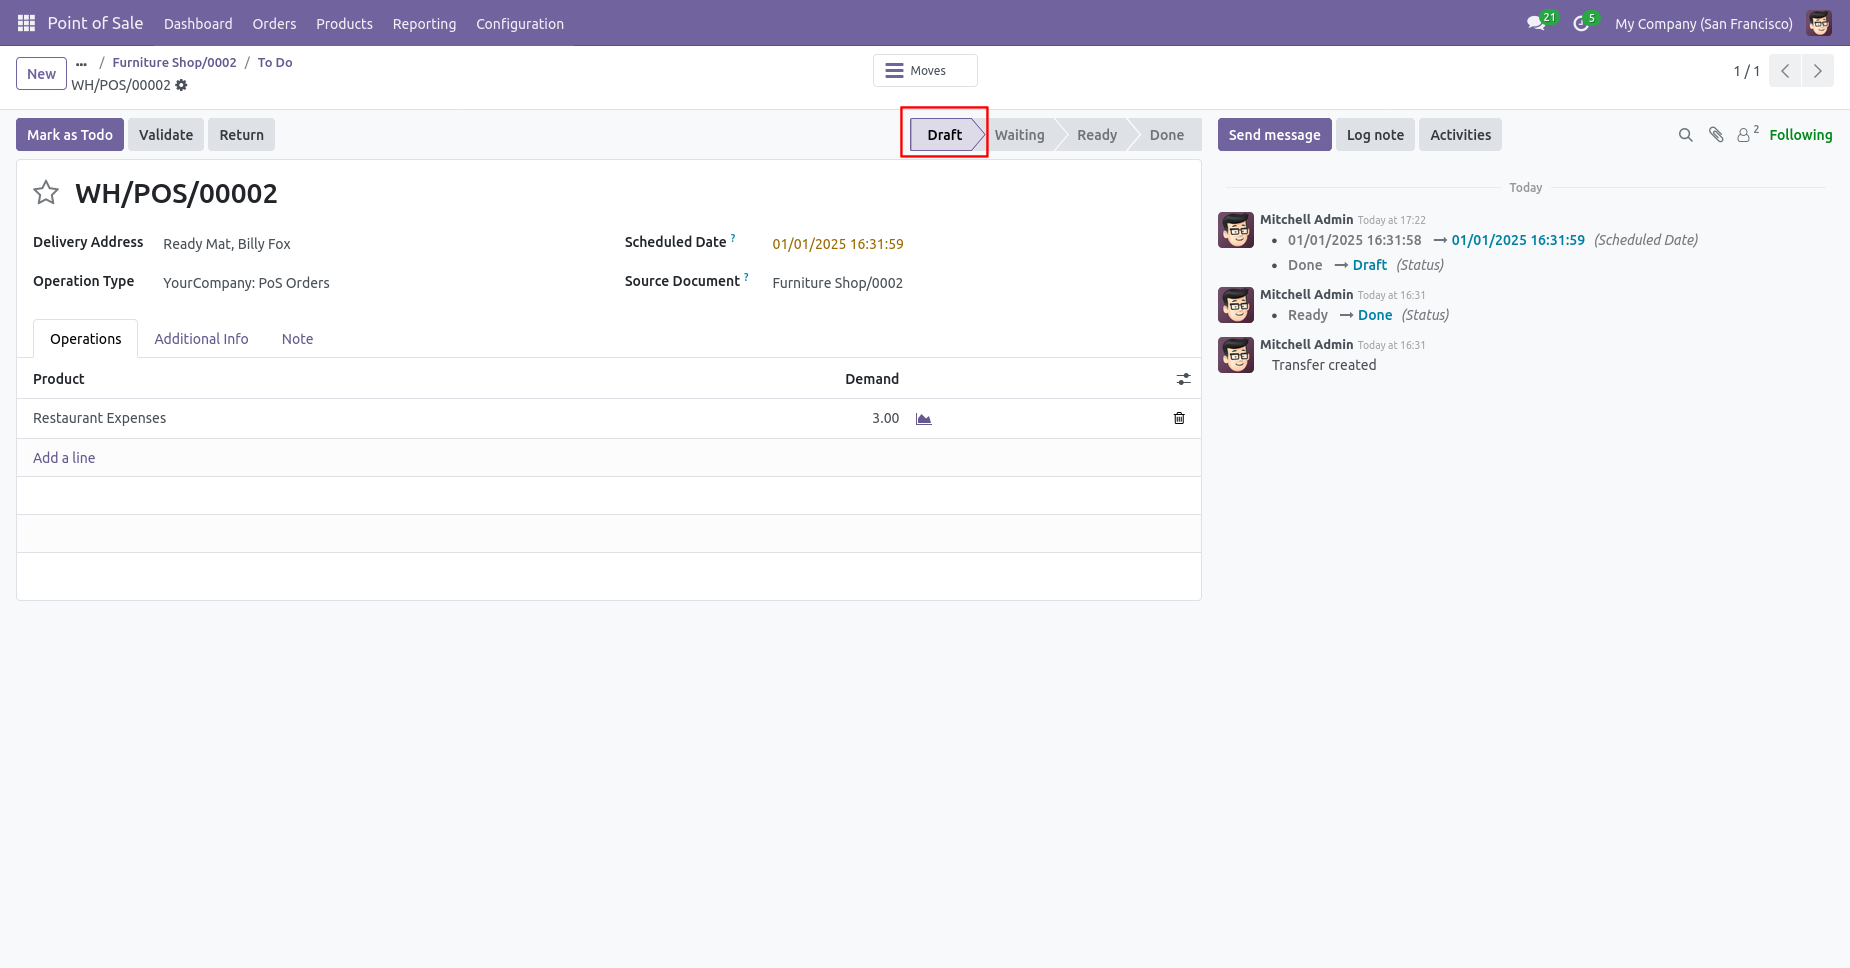Show followers icon with count 2
The width and height of the screenshot is (1850, 968).
click(x=1747, y=134)
